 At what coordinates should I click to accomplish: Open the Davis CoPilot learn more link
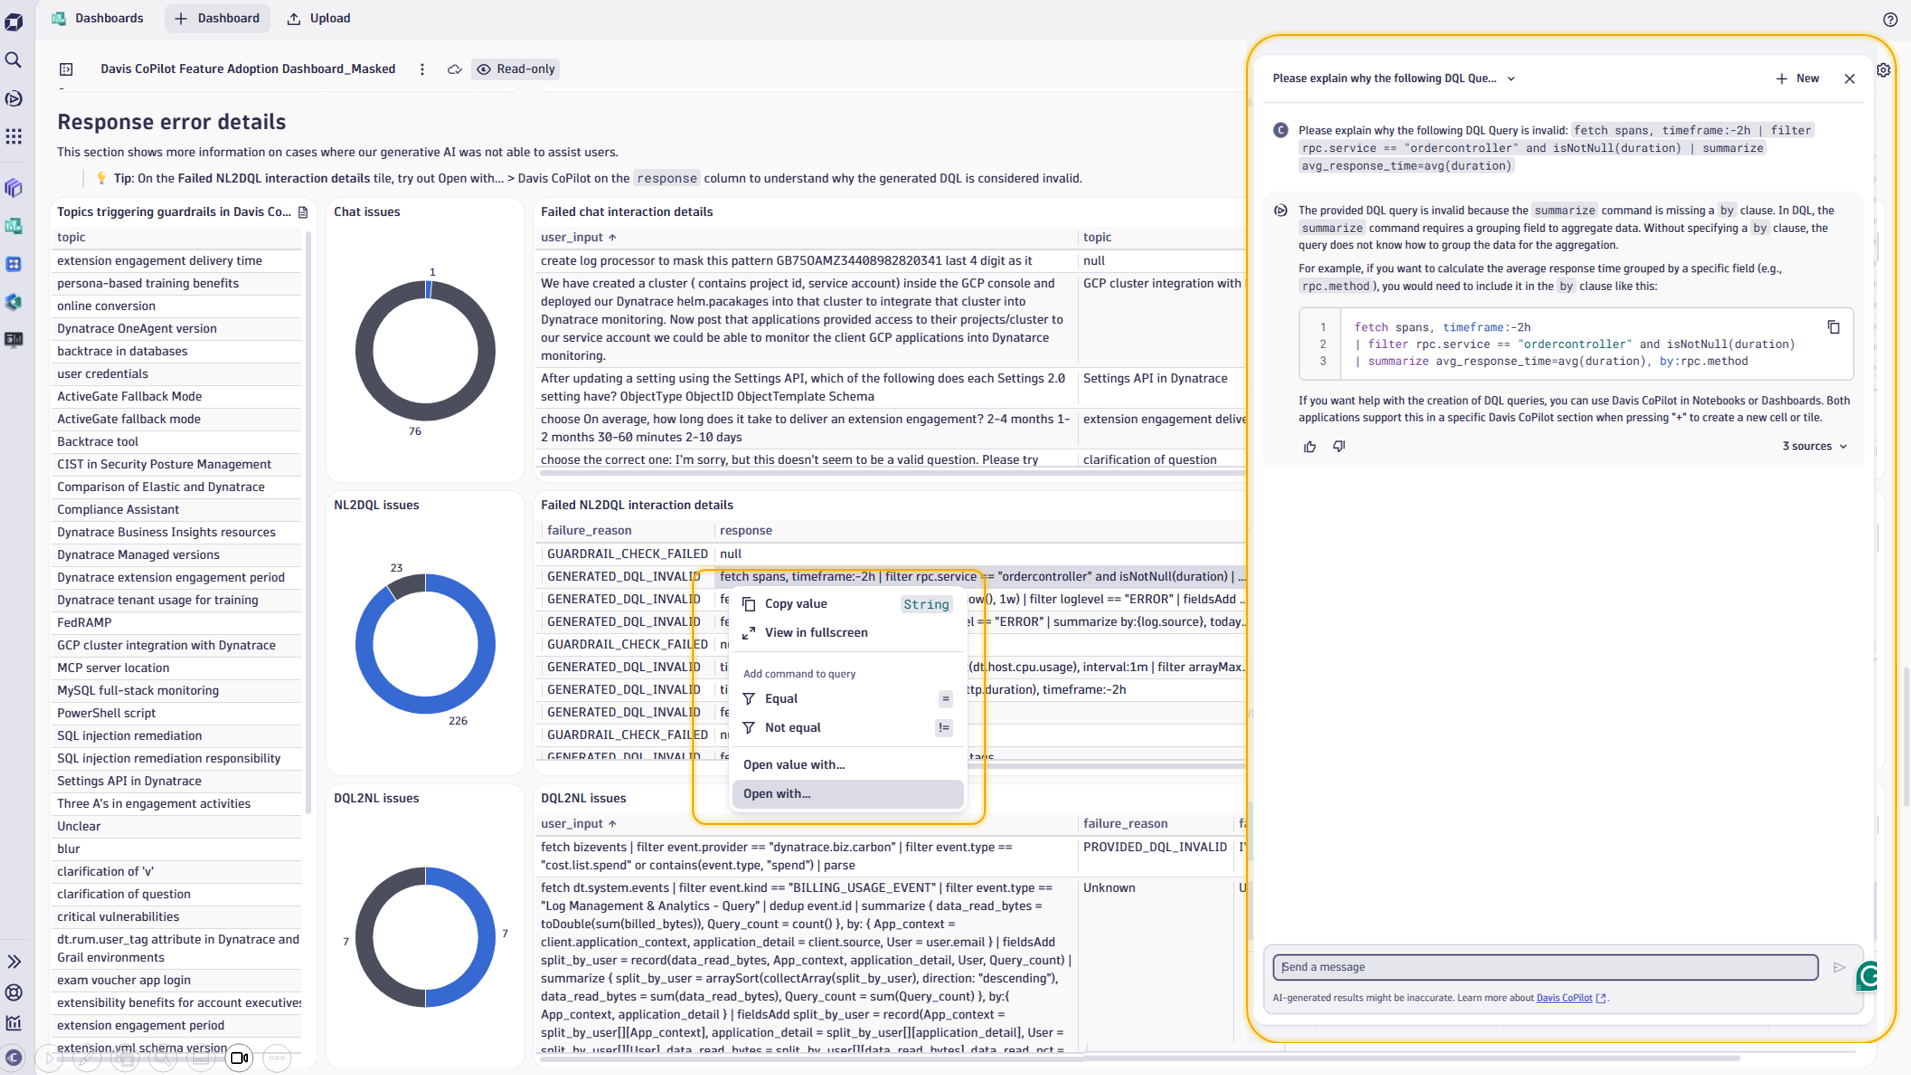point(1563,997)
